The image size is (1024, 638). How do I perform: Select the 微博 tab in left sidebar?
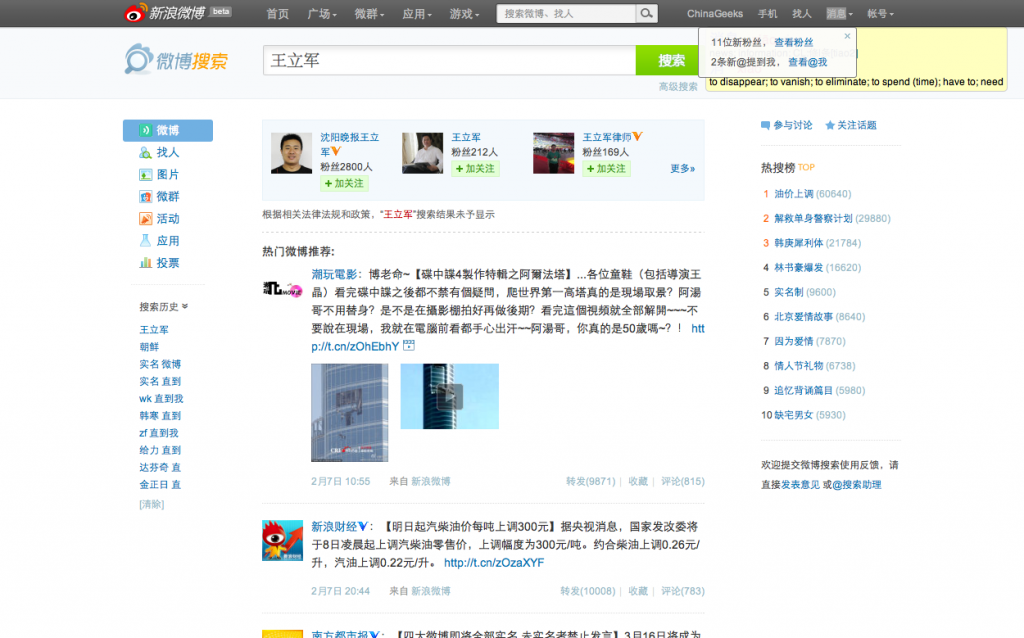coord(168,131)
